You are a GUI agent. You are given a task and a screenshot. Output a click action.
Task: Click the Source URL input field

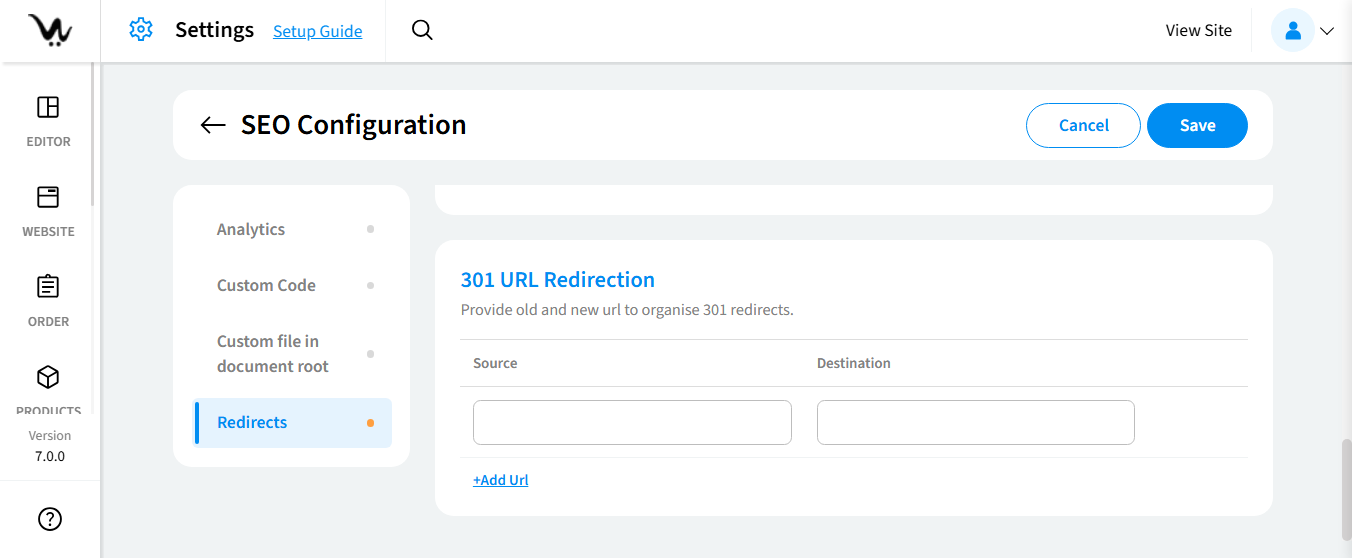point(632,422)
